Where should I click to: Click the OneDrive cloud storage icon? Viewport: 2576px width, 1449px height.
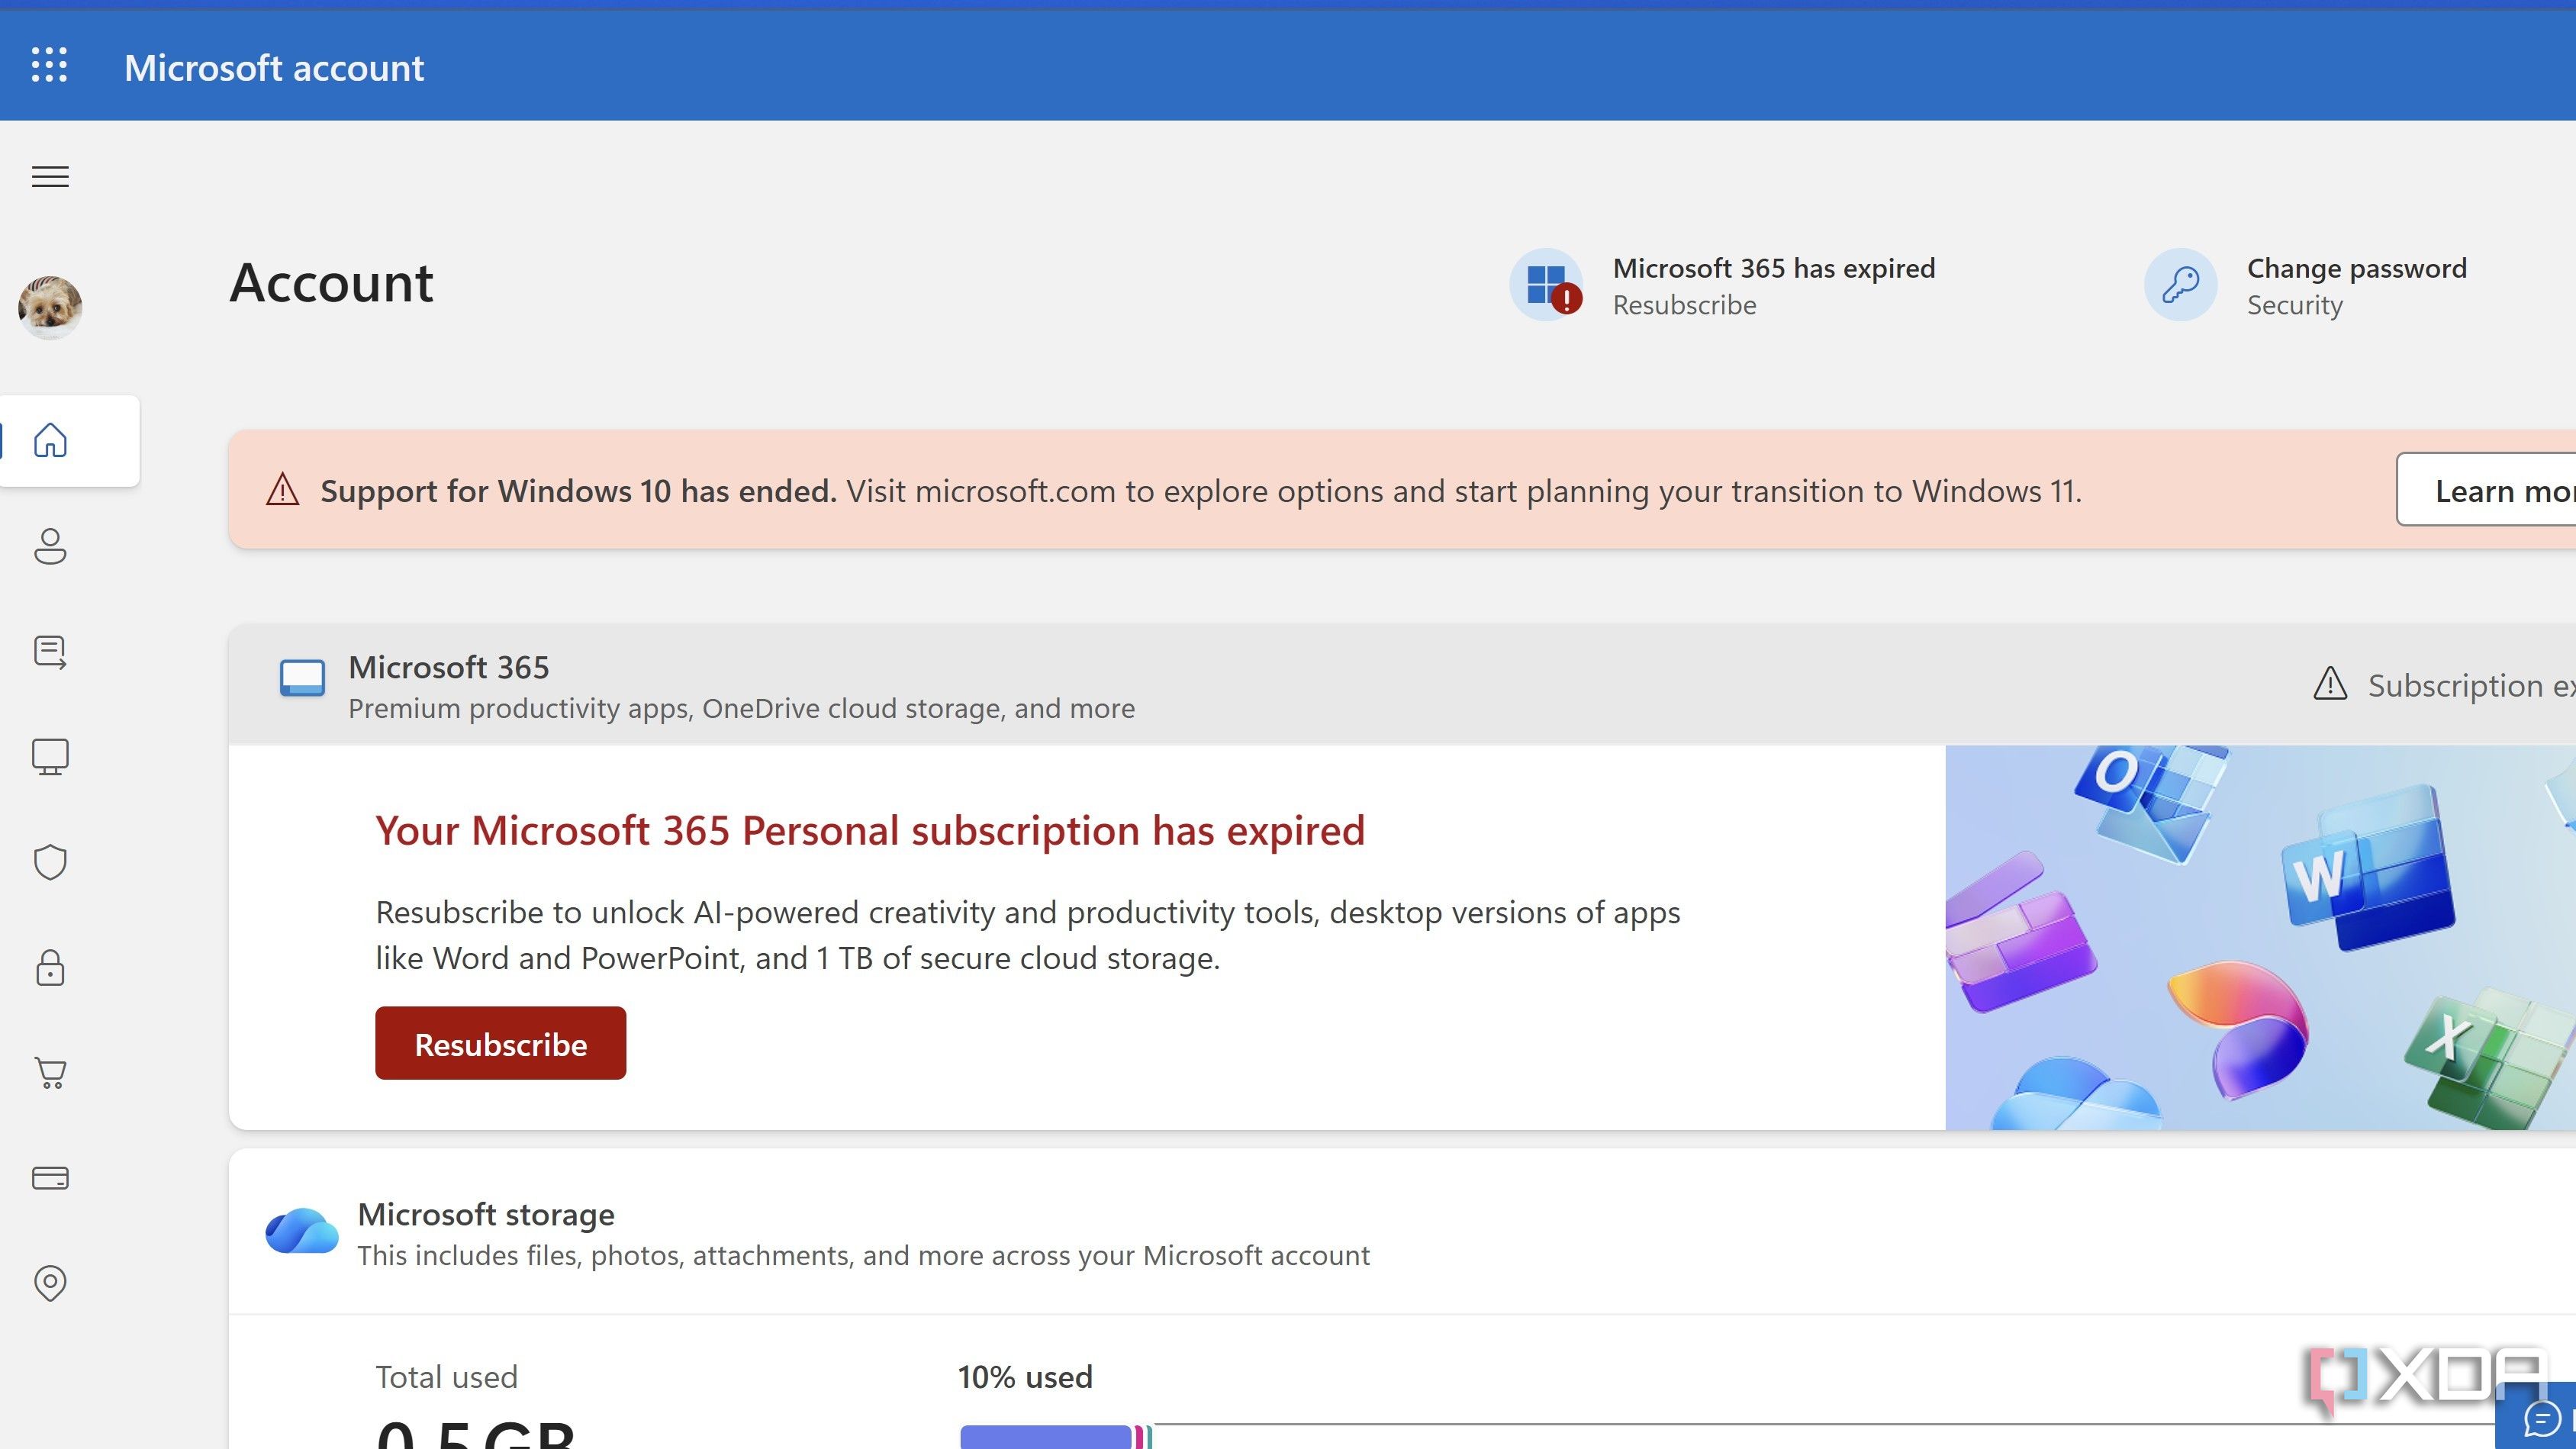click(x=301, y=1231)
